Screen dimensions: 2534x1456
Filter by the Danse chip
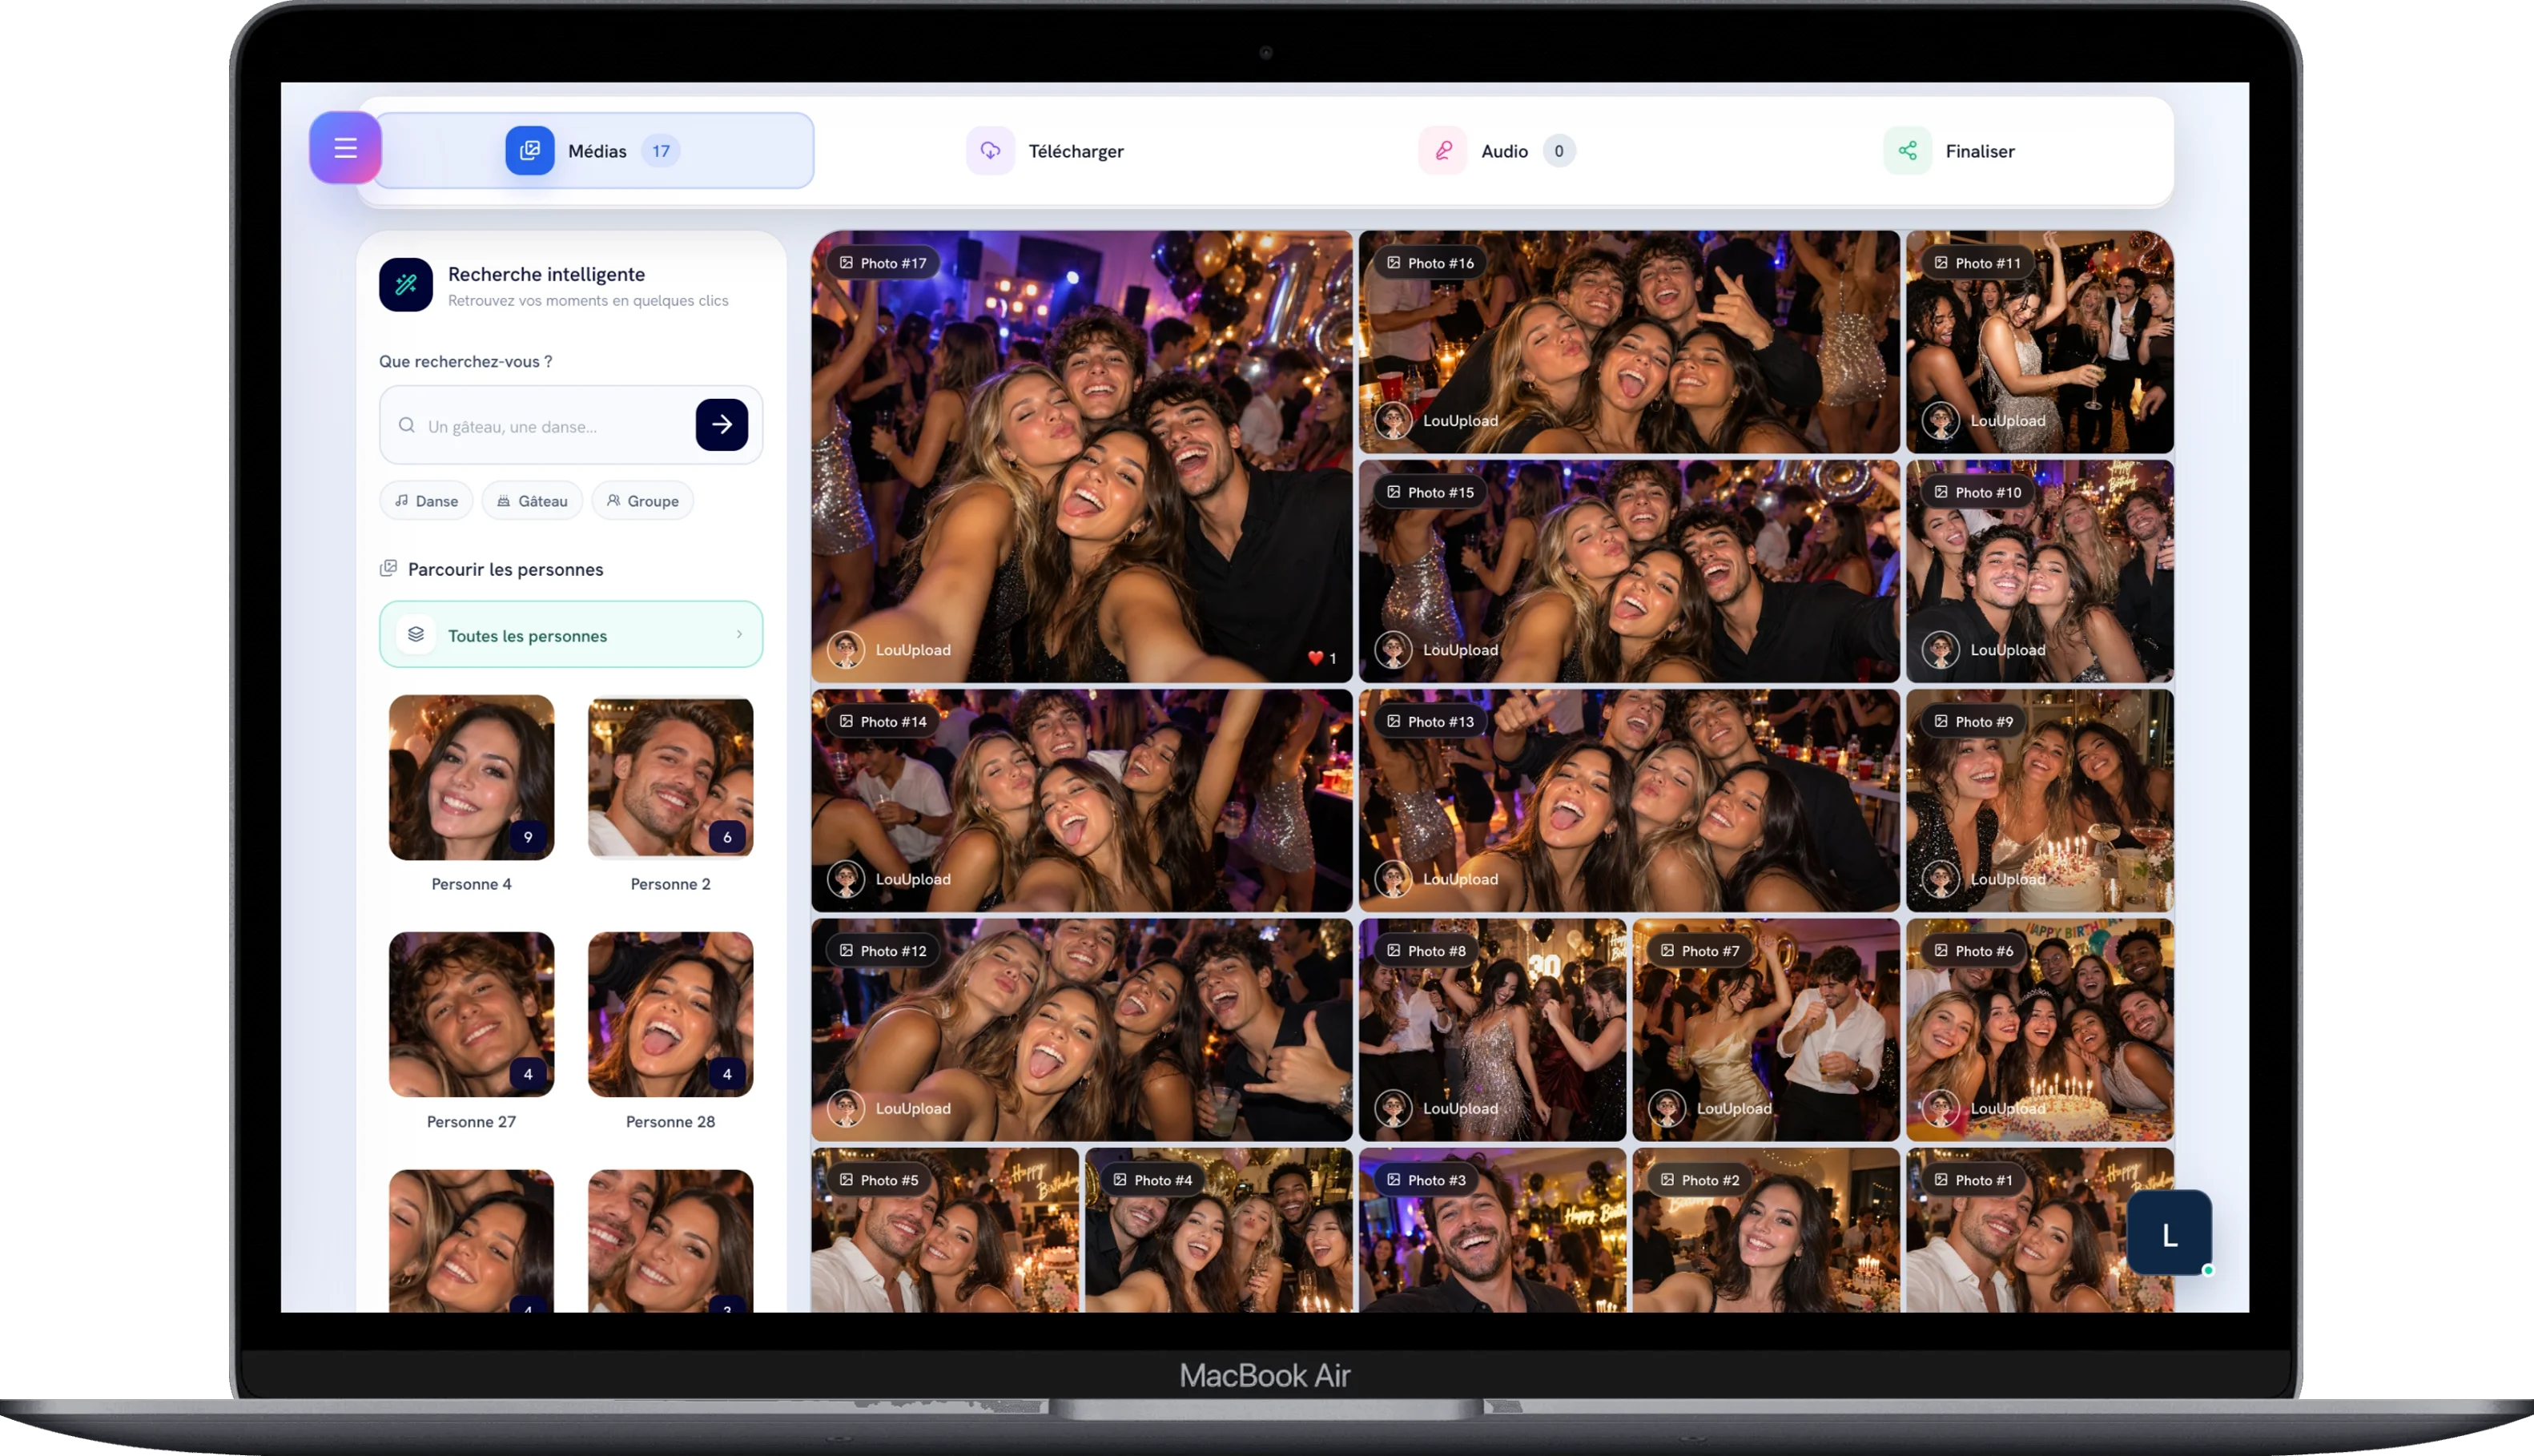pos(426,501)
